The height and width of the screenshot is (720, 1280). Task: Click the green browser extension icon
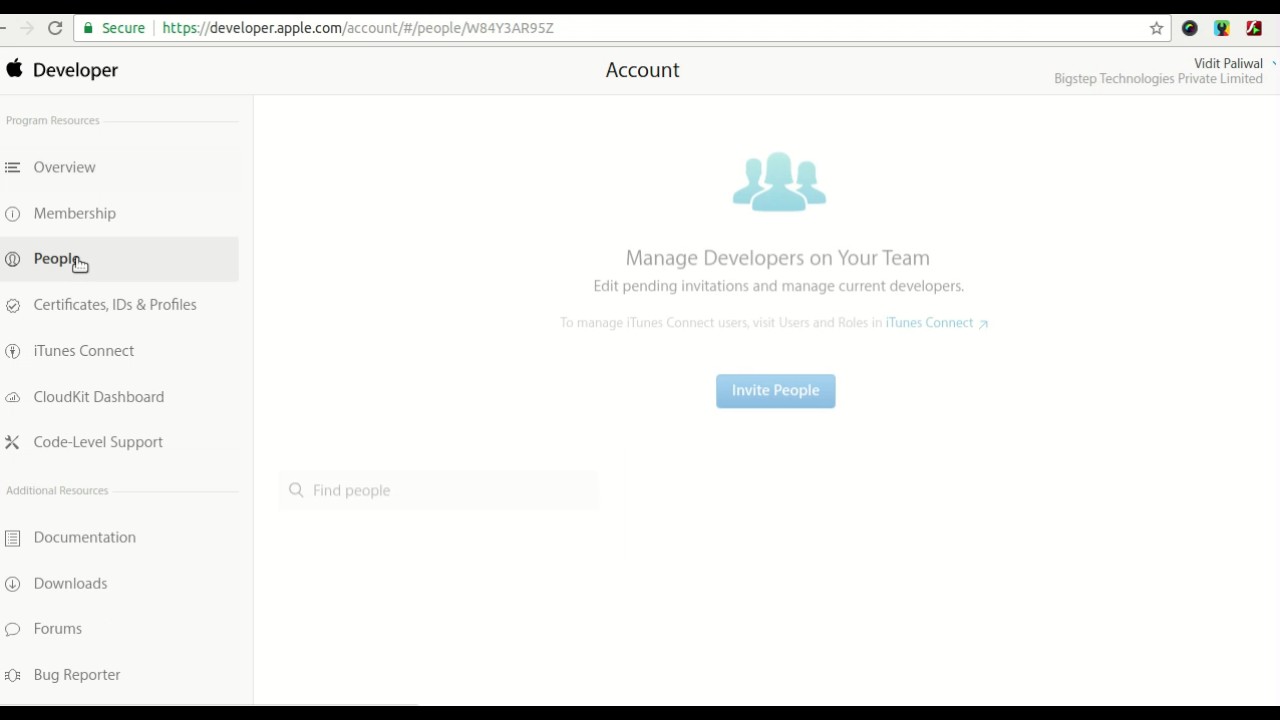click(1221, 28)
